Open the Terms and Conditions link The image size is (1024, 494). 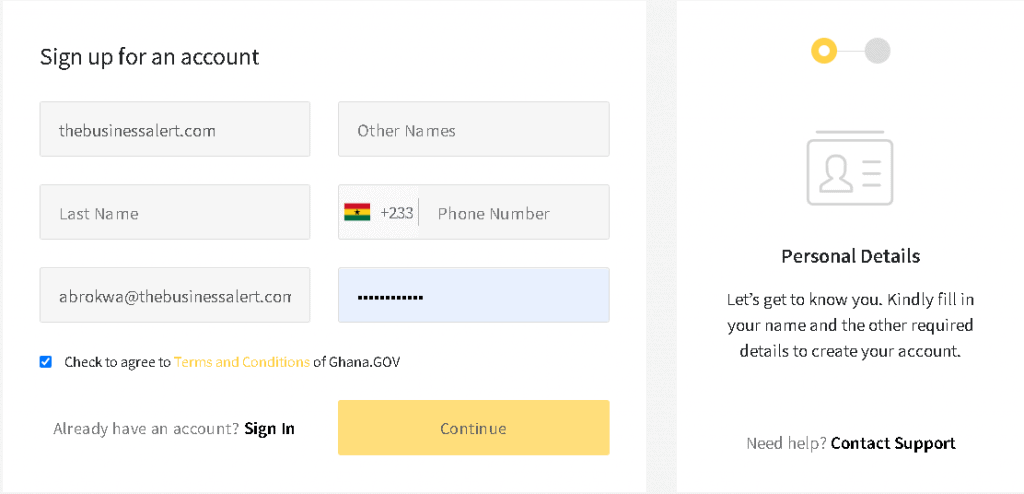(242, 362)
